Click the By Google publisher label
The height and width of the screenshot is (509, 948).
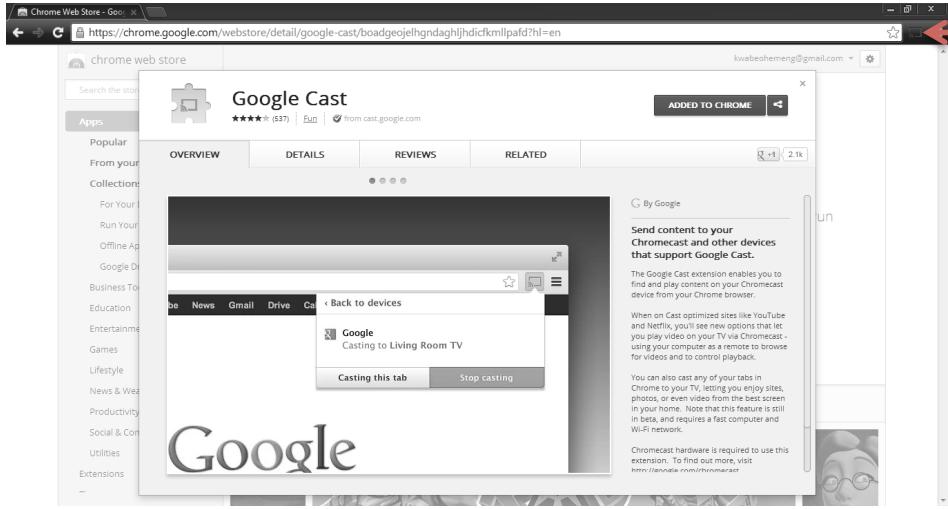[x=656, y=204]
